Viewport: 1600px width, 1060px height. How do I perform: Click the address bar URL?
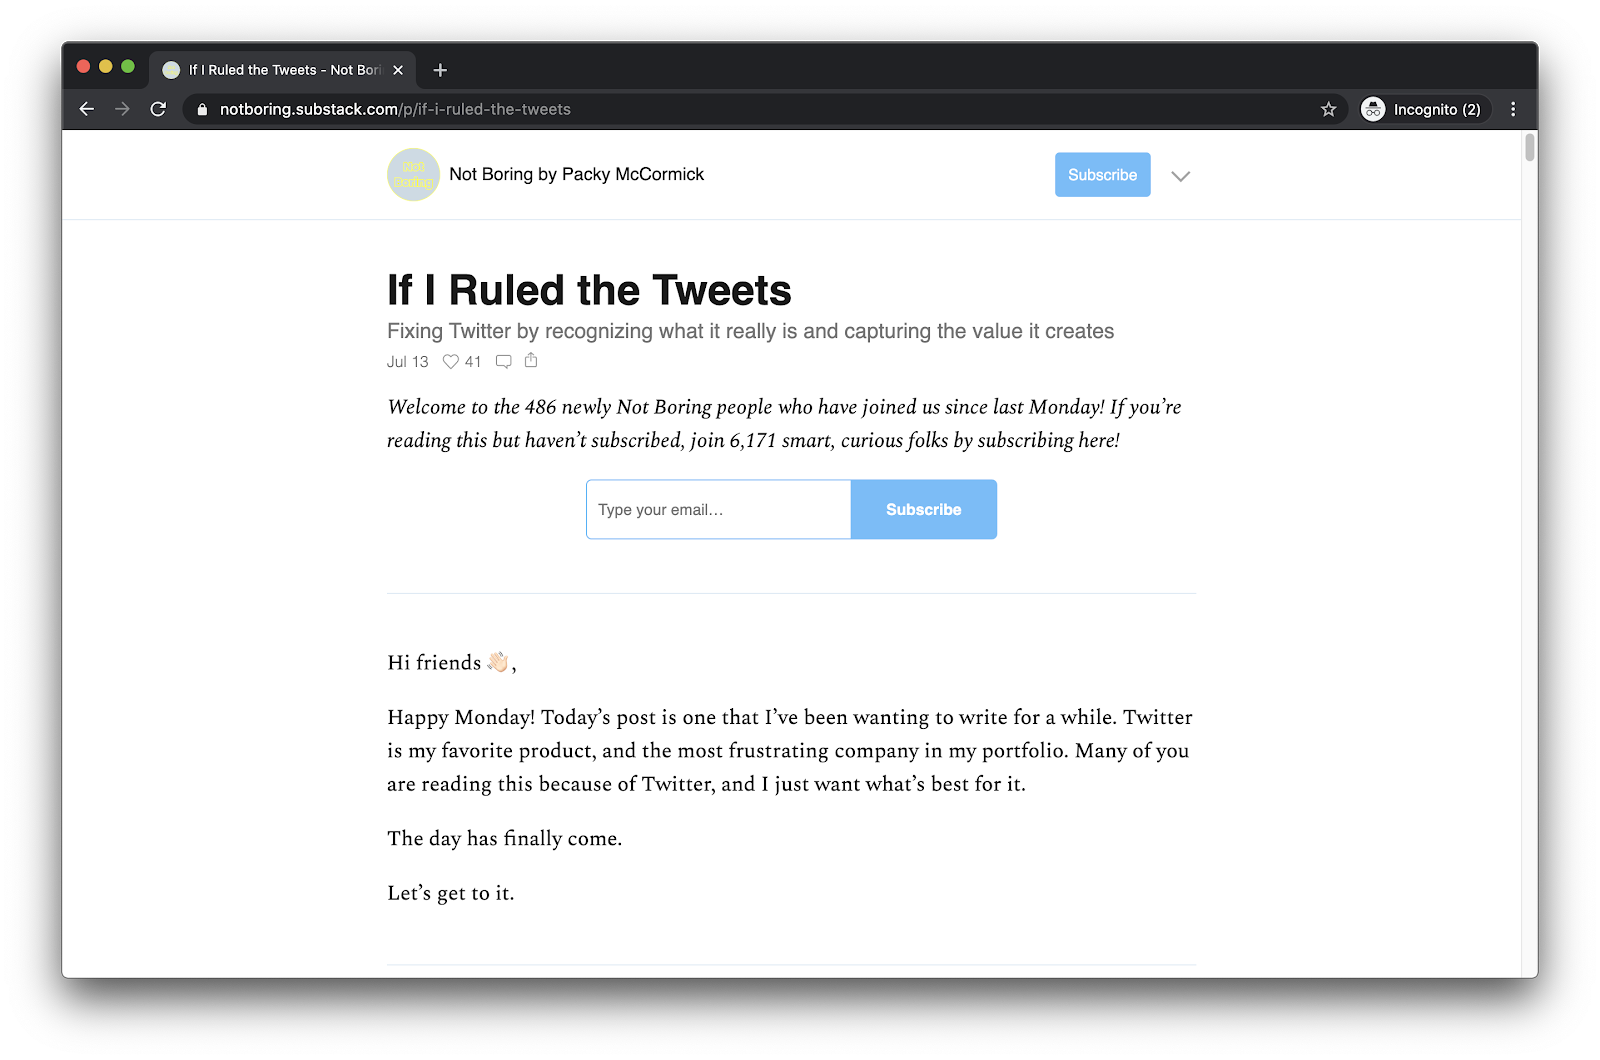(x=395, y=109)
